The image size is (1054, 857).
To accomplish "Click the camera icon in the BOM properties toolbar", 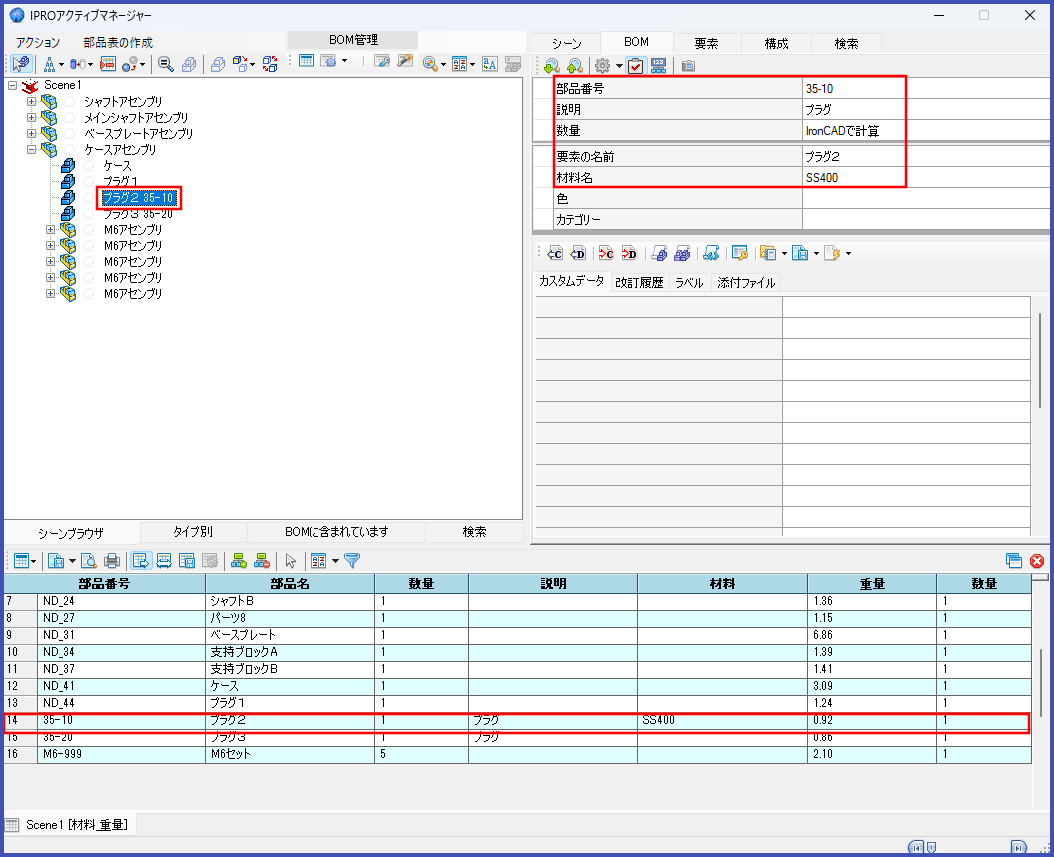I will pos(688,66).
